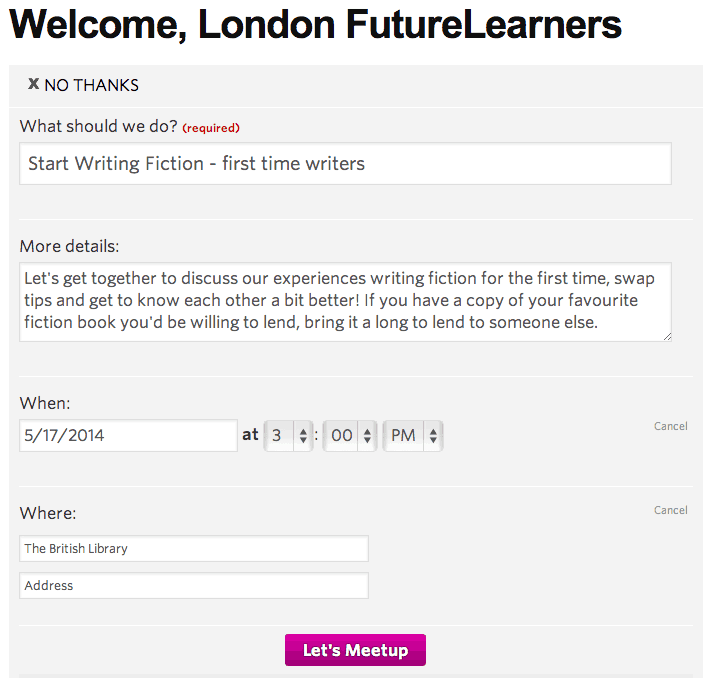Click Cancel link in the Where section
Screen dimensions: 714x678
[x=670, y=510]
